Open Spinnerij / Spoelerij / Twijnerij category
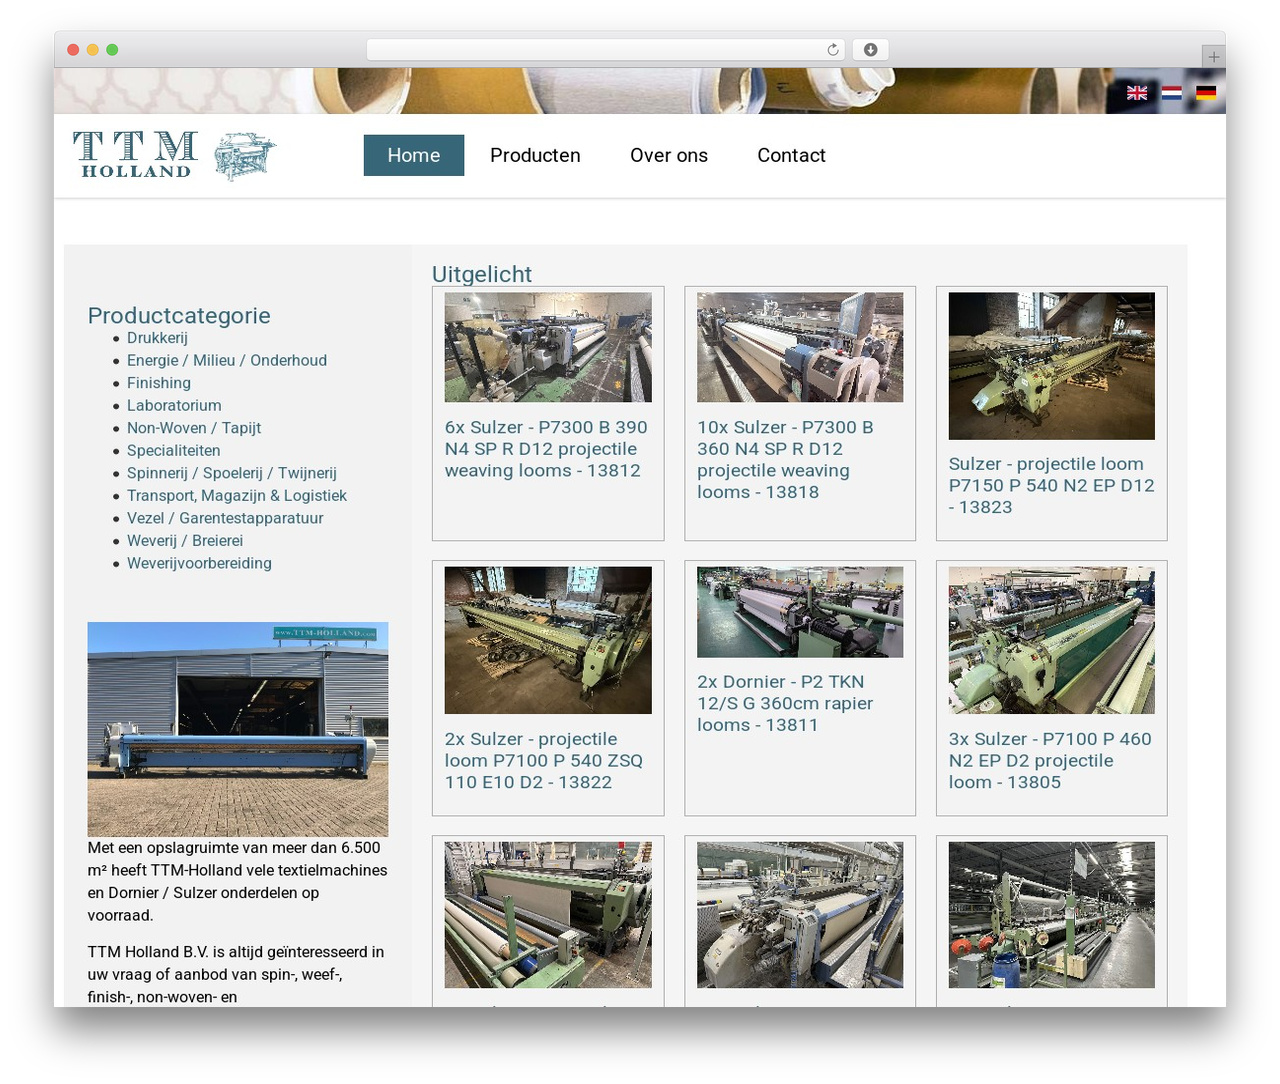Viewport: 1280px width, 1084px height. click(232, 473)
